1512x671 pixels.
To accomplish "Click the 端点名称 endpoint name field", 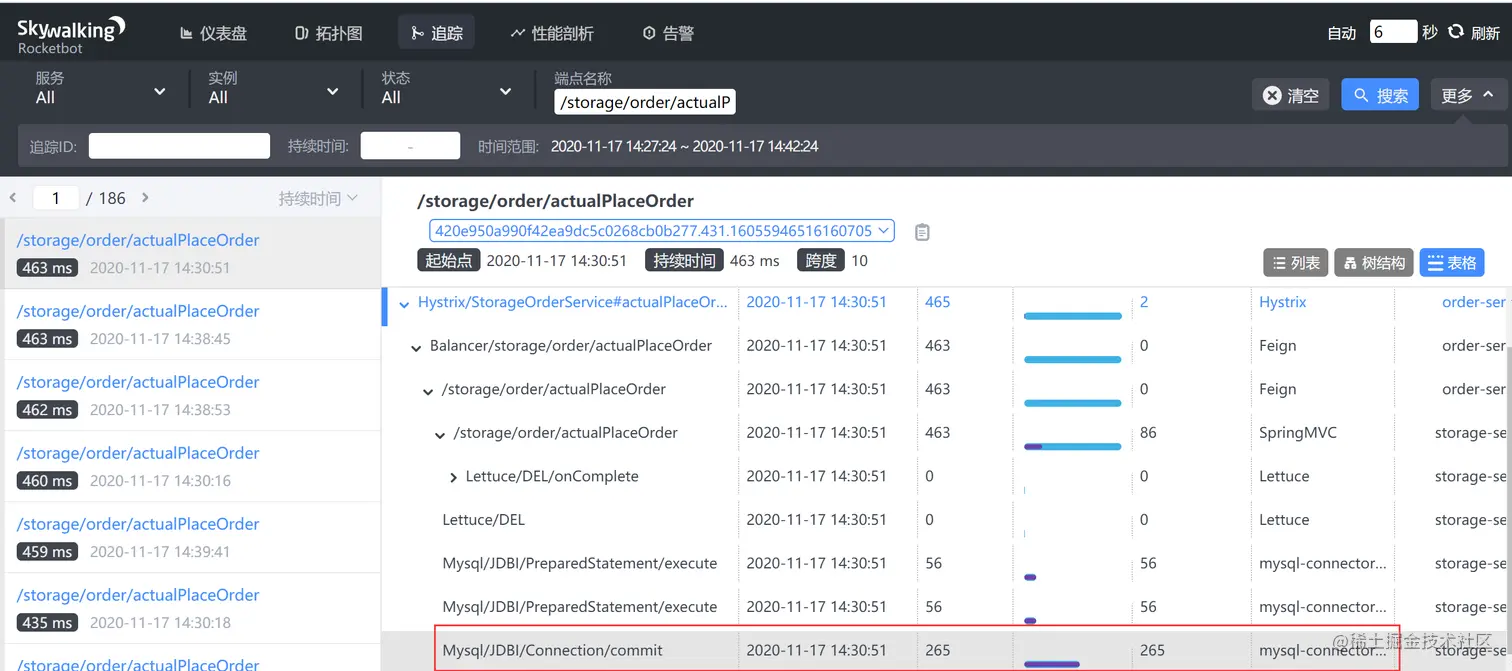I will (645, 102).
